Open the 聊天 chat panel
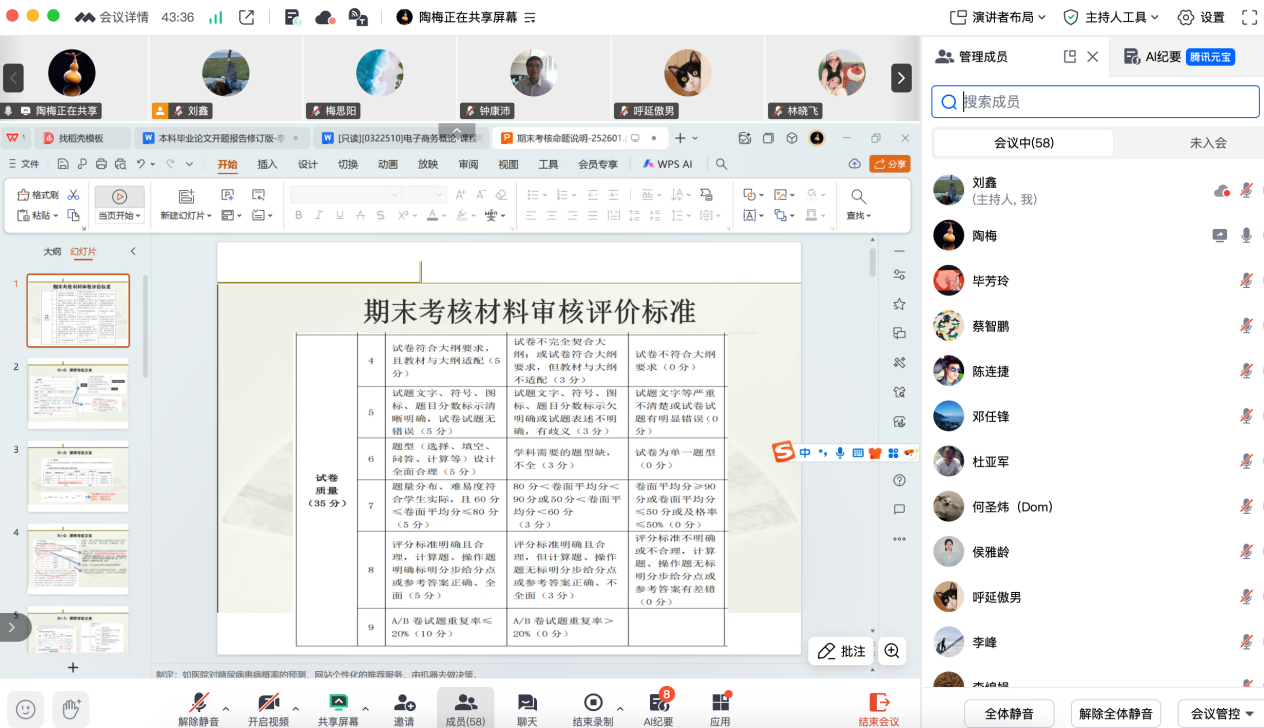Screen dimensions: 1264x728 pos(527,704)
